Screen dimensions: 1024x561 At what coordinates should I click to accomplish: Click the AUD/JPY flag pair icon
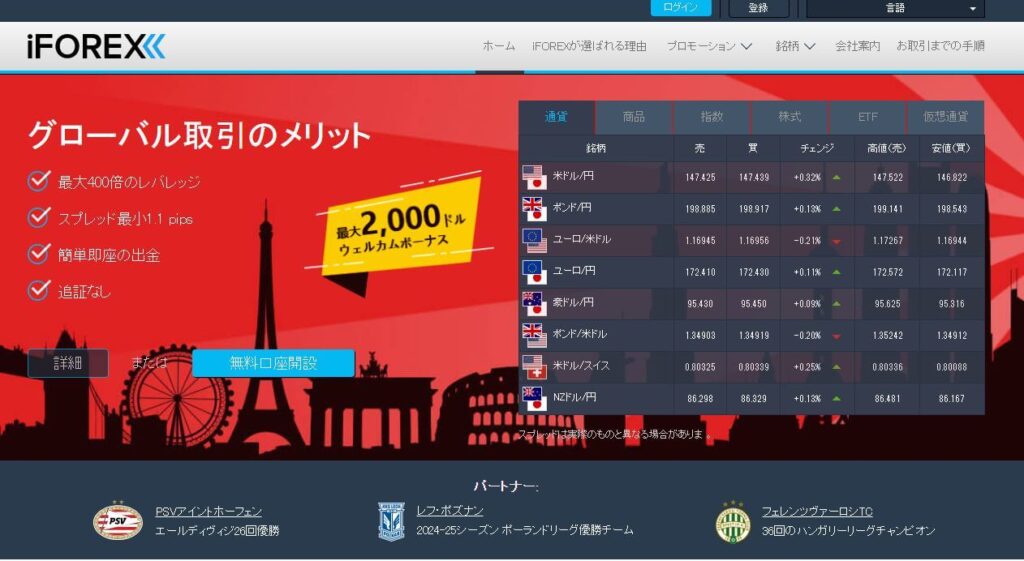click(534, 304)
